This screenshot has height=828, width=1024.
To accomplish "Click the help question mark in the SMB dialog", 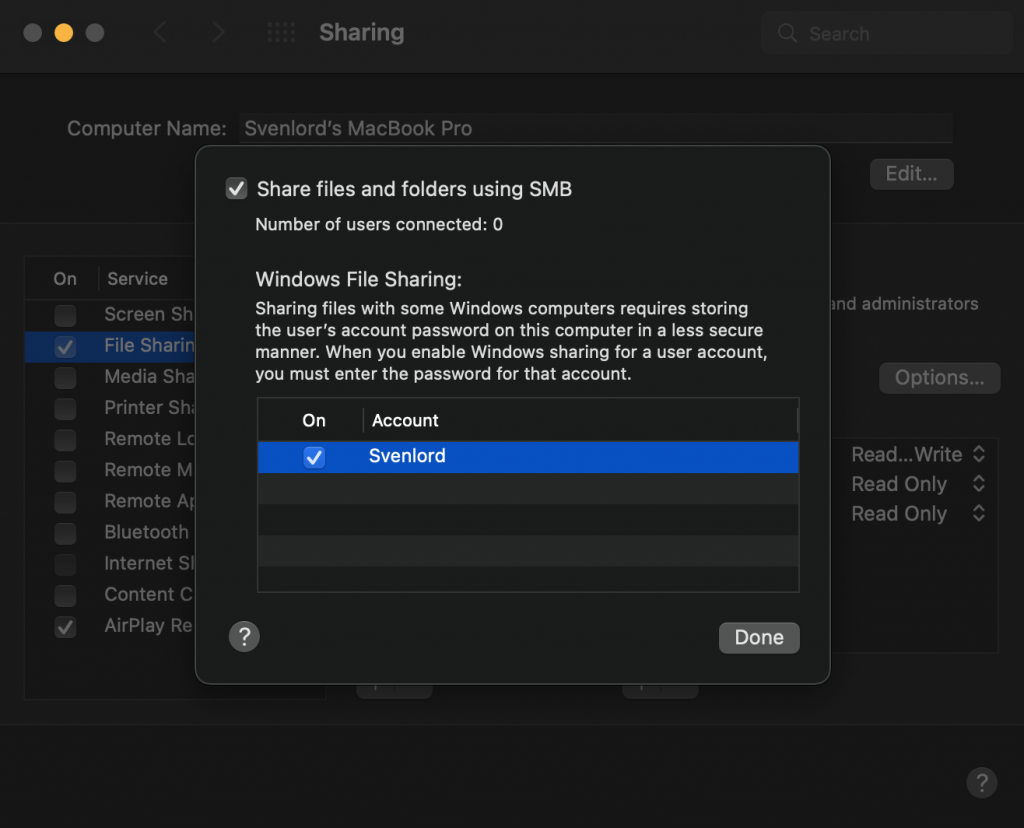I will pos(244,636).
